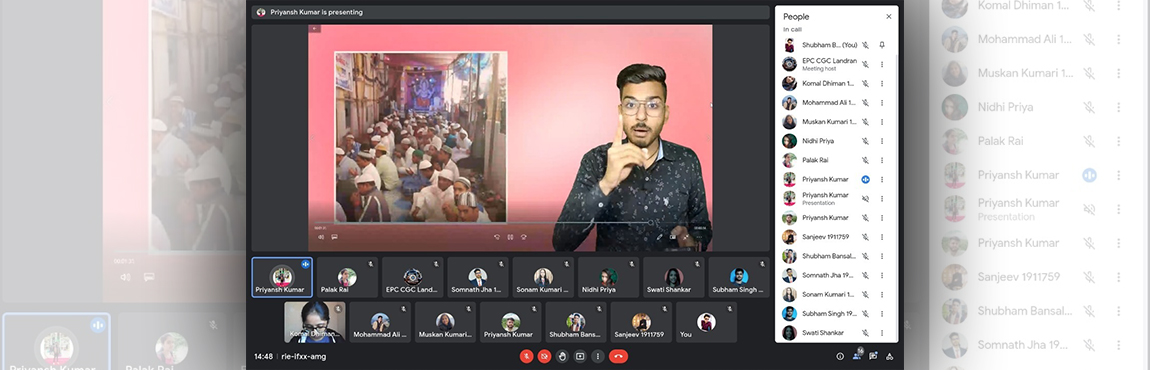
Task: Turn on camera in call controls
Action: 544,356
